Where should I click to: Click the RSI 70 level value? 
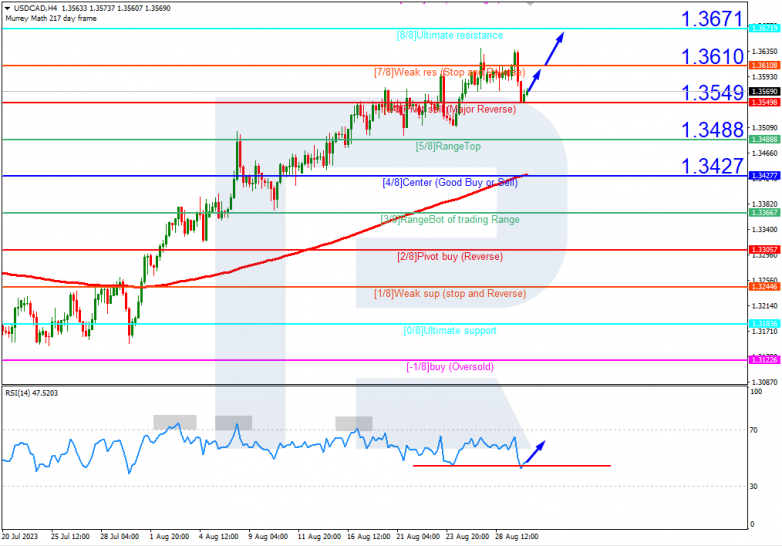[754, 430]
